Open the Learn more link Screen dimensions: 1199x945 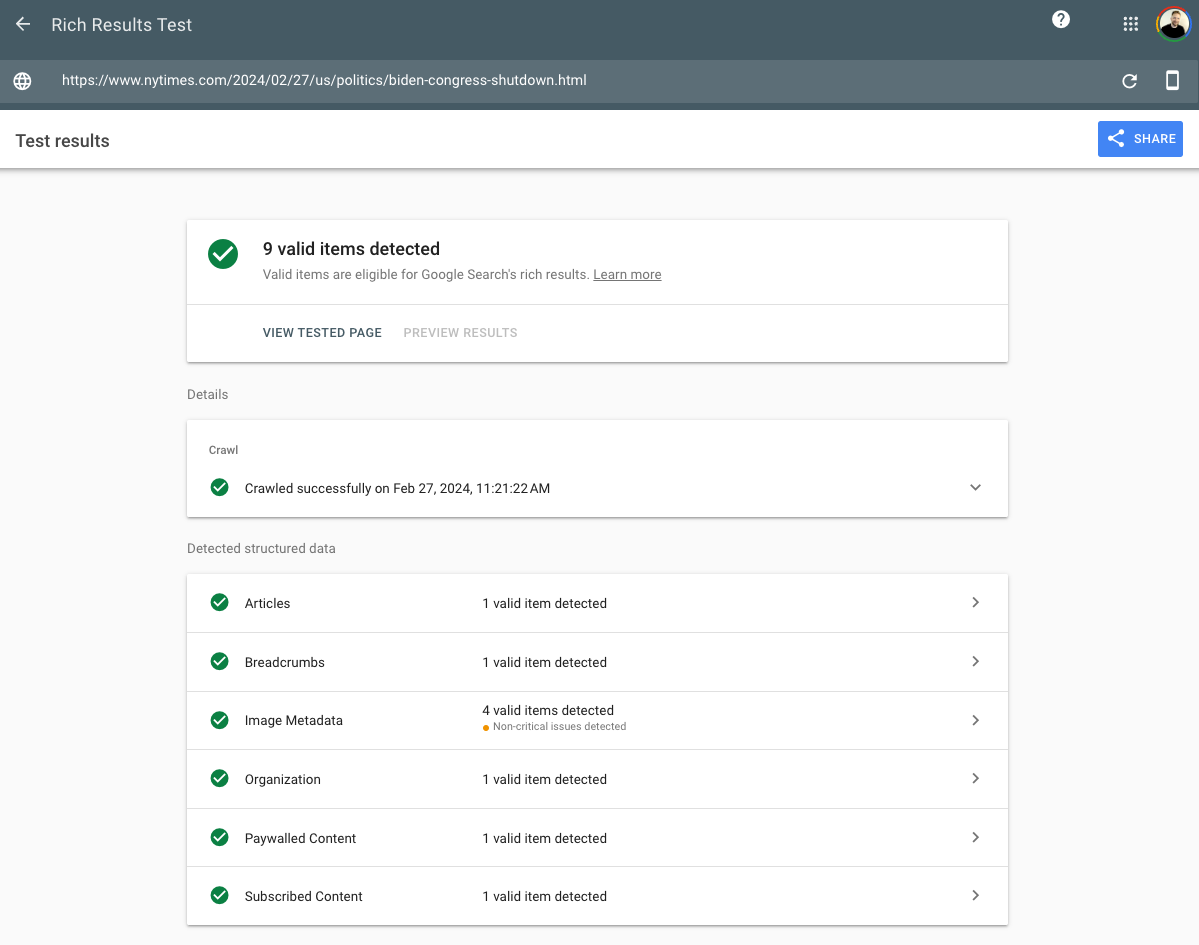(627, 274)
